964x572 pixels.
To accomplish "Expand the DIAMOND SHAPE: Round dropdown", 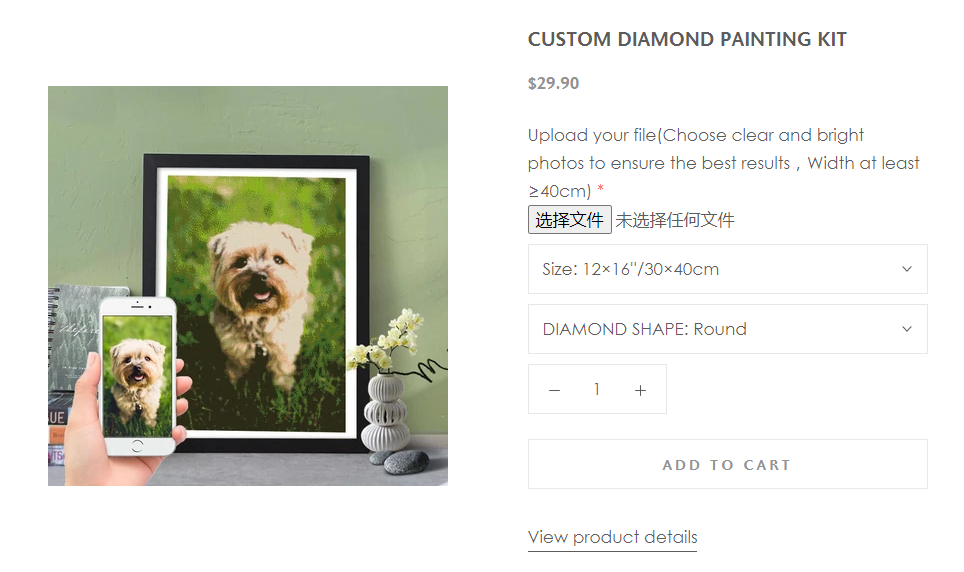I will [727, 329].
